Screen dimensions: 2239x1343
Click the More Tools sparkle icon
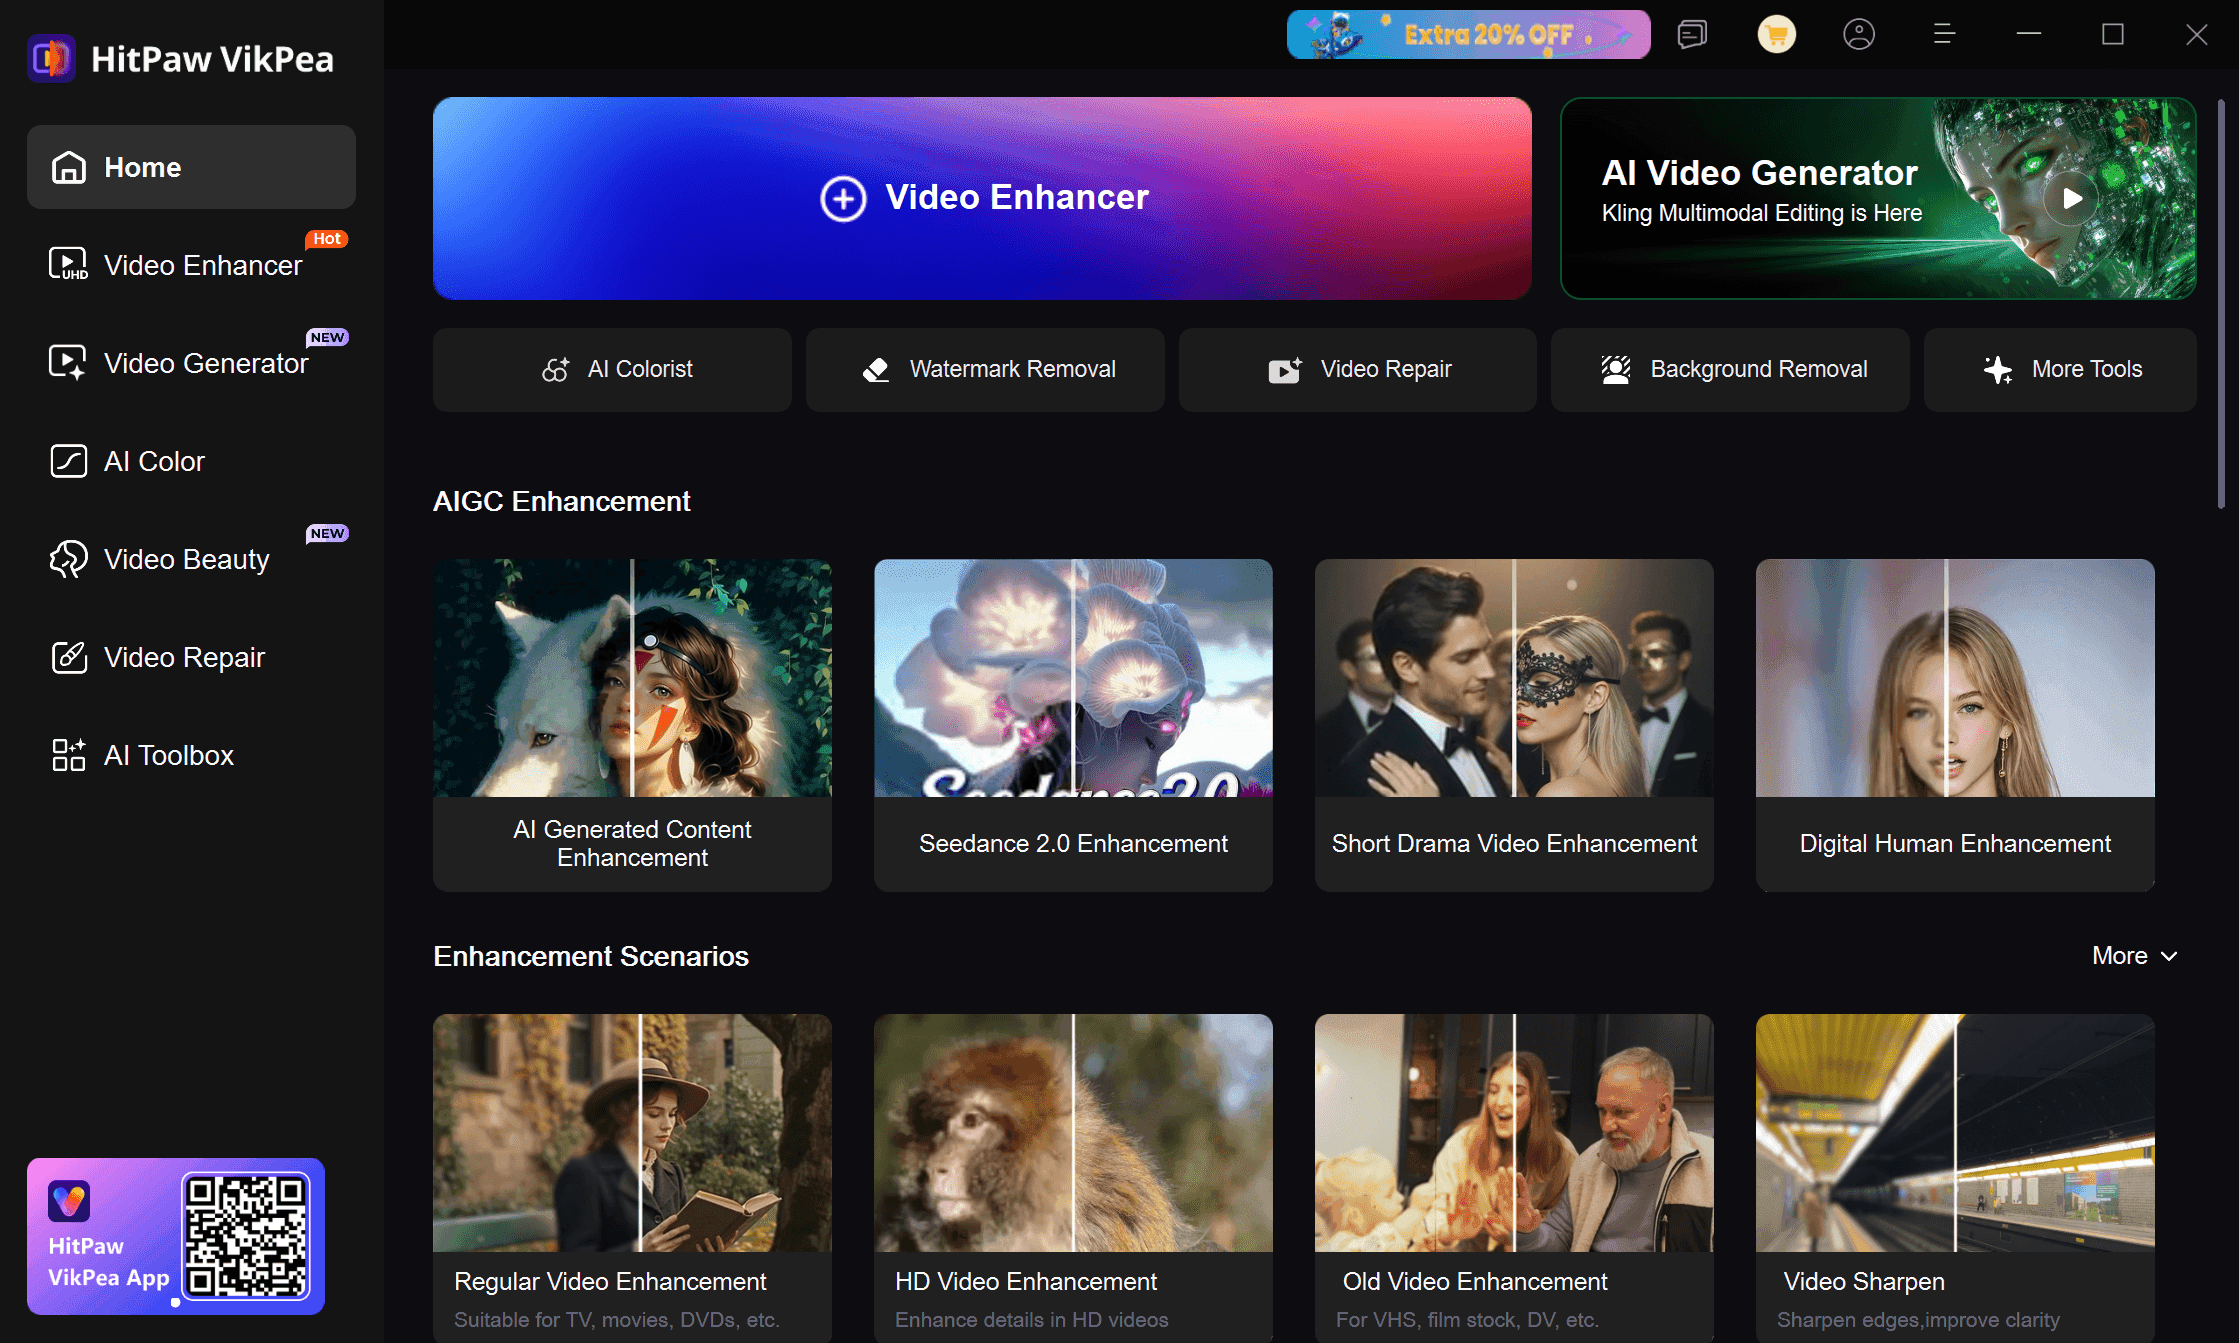point(1998,370)
